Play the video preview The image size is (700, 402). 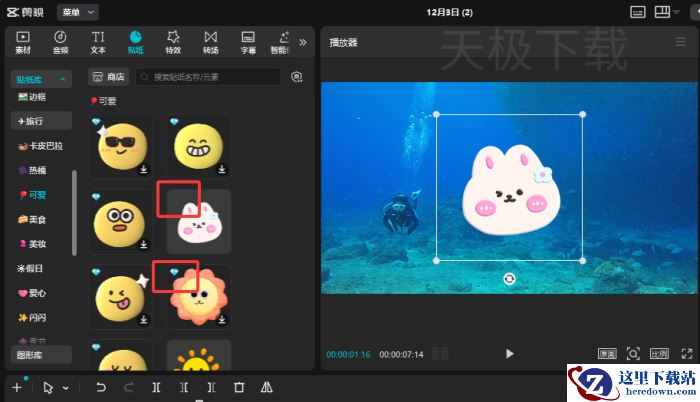[509, 354]
